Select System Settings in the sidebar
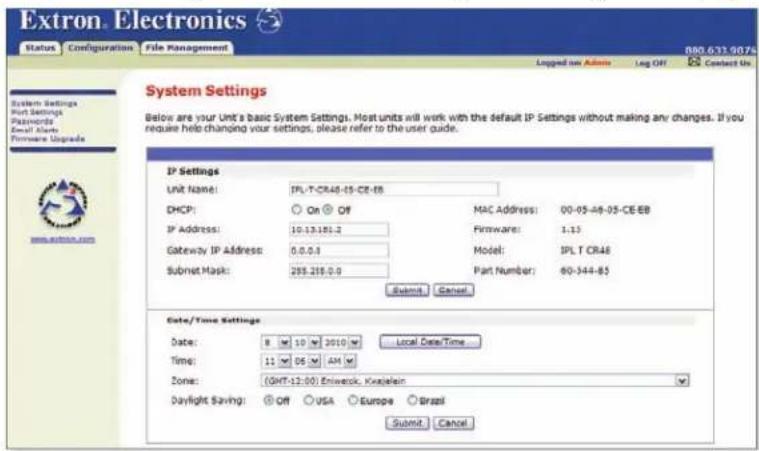Image resolution: width=759 pixels, height=451 pixels. (44, 103)
